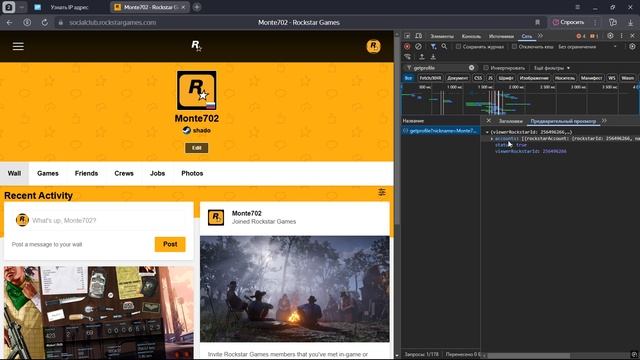640x360 pixels.
Task: Select the DevTools inspect element icon
Action: [x=407, y=36]
